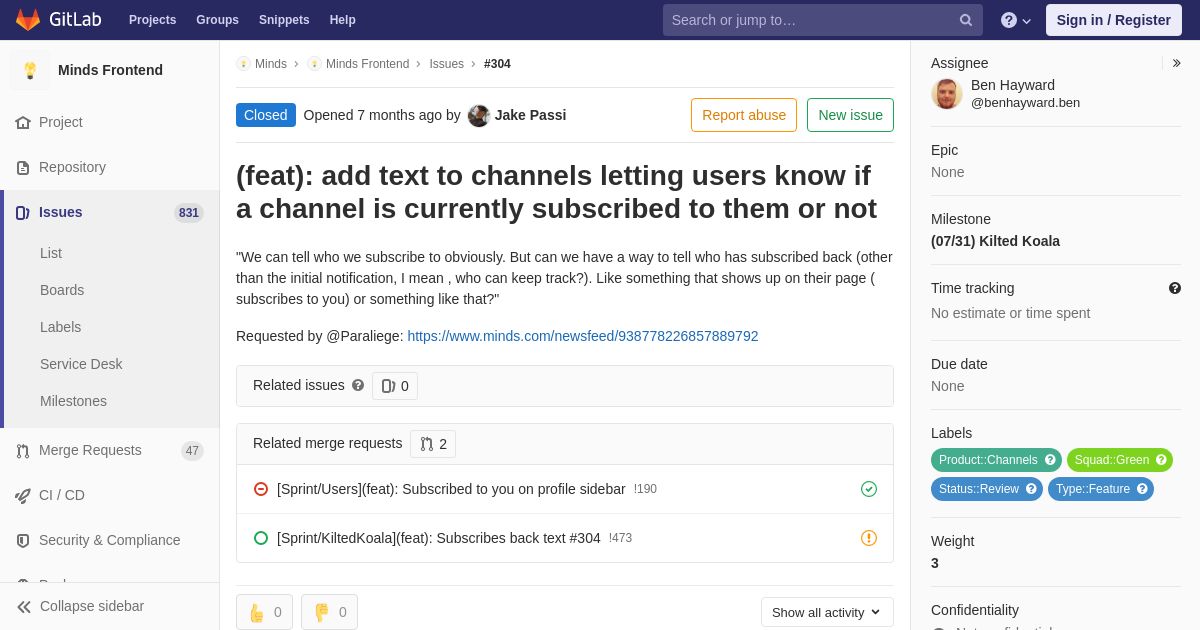Click the Search or jump to field

tap(822, 20)
